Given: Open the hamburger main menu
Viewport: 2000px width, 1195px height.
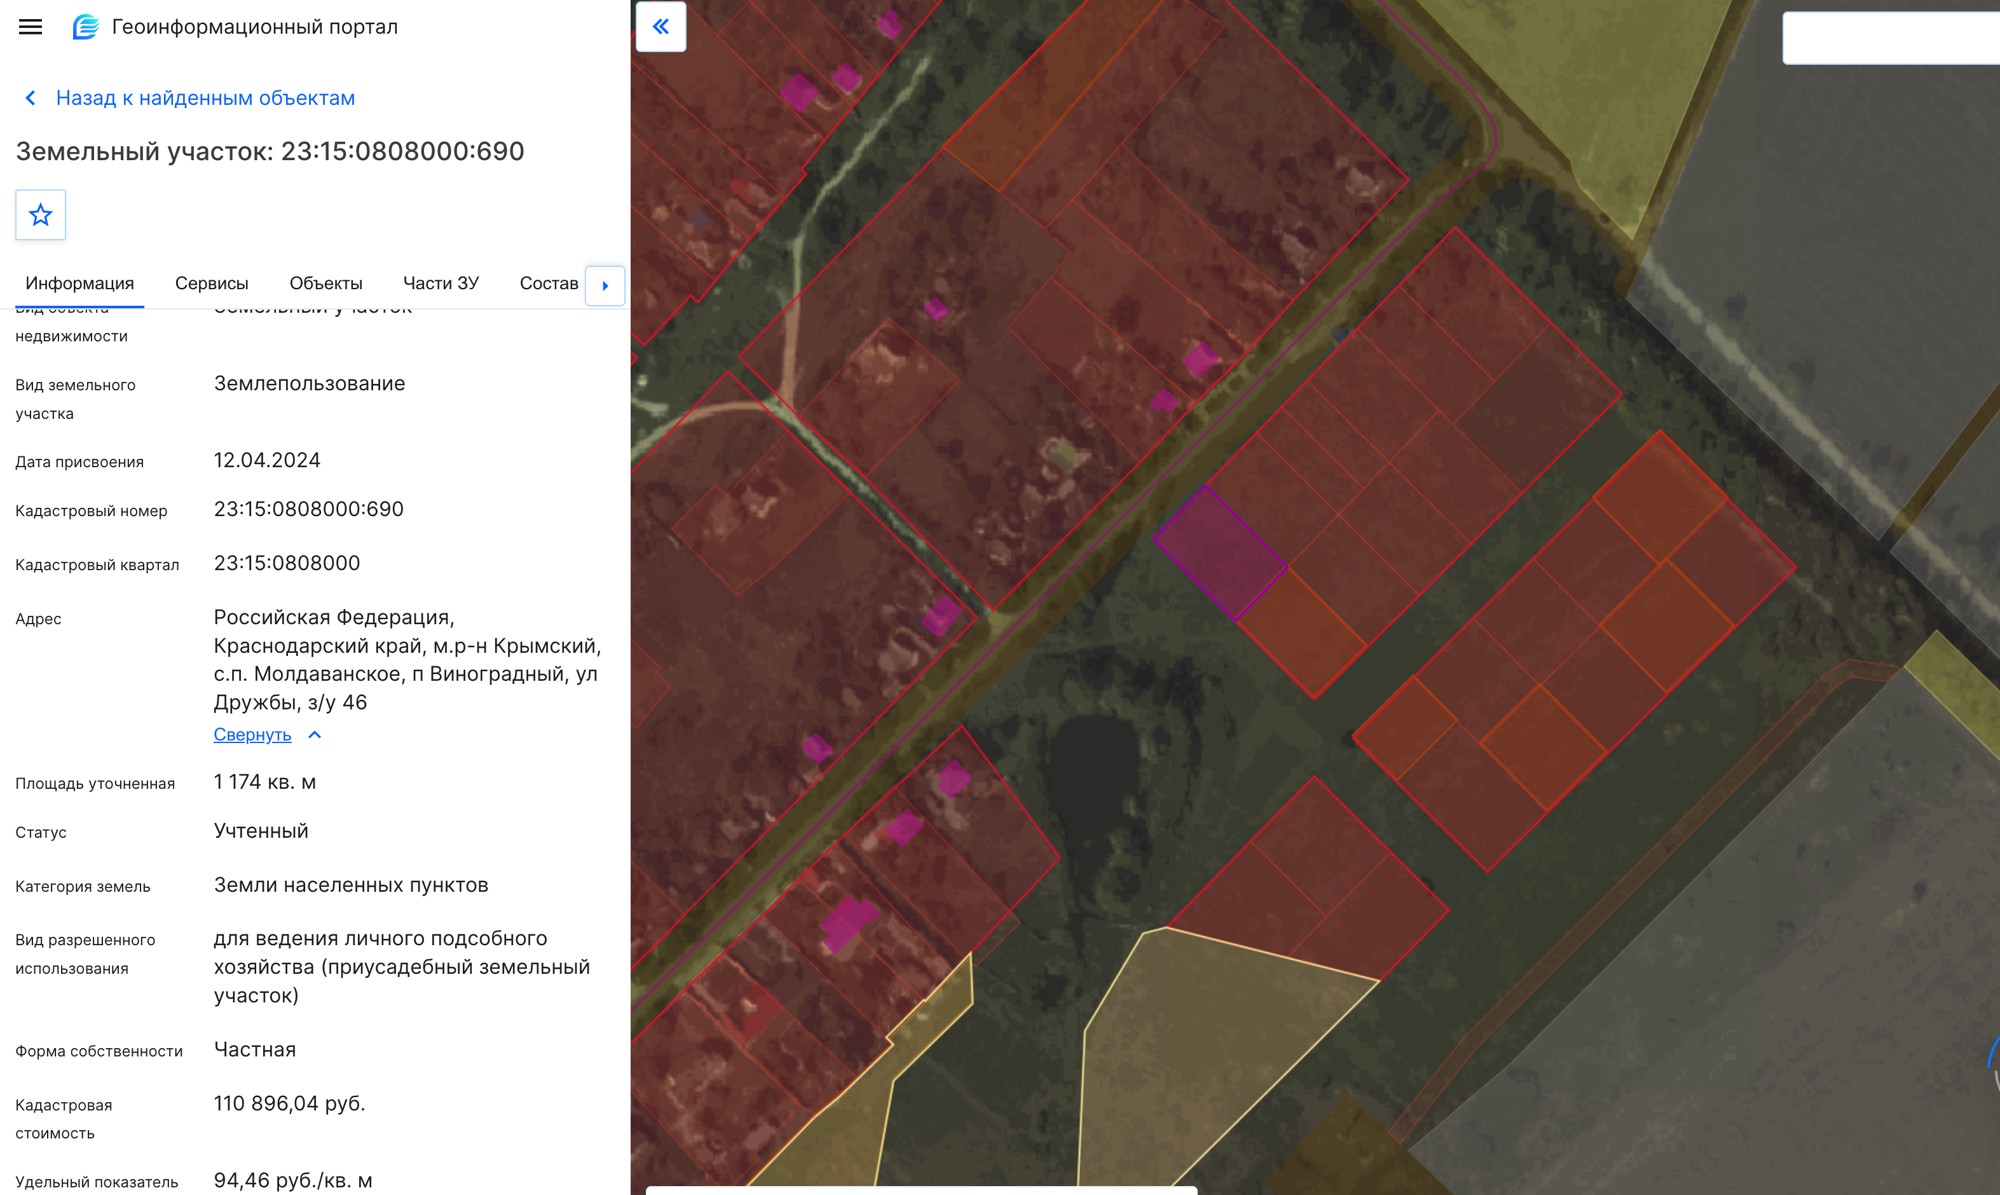Looking at the screenshot, I should (30, 27).
